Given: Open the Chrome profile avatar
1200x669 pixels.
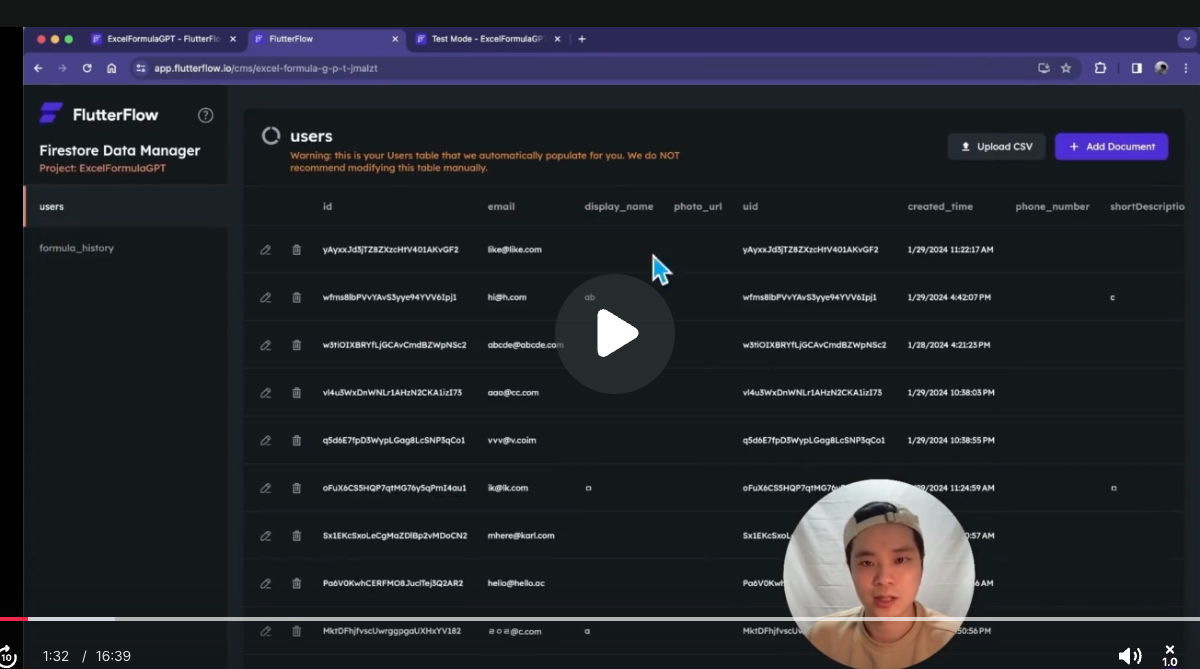Looking at the screenshot, I should click(x=1161, y=68).
